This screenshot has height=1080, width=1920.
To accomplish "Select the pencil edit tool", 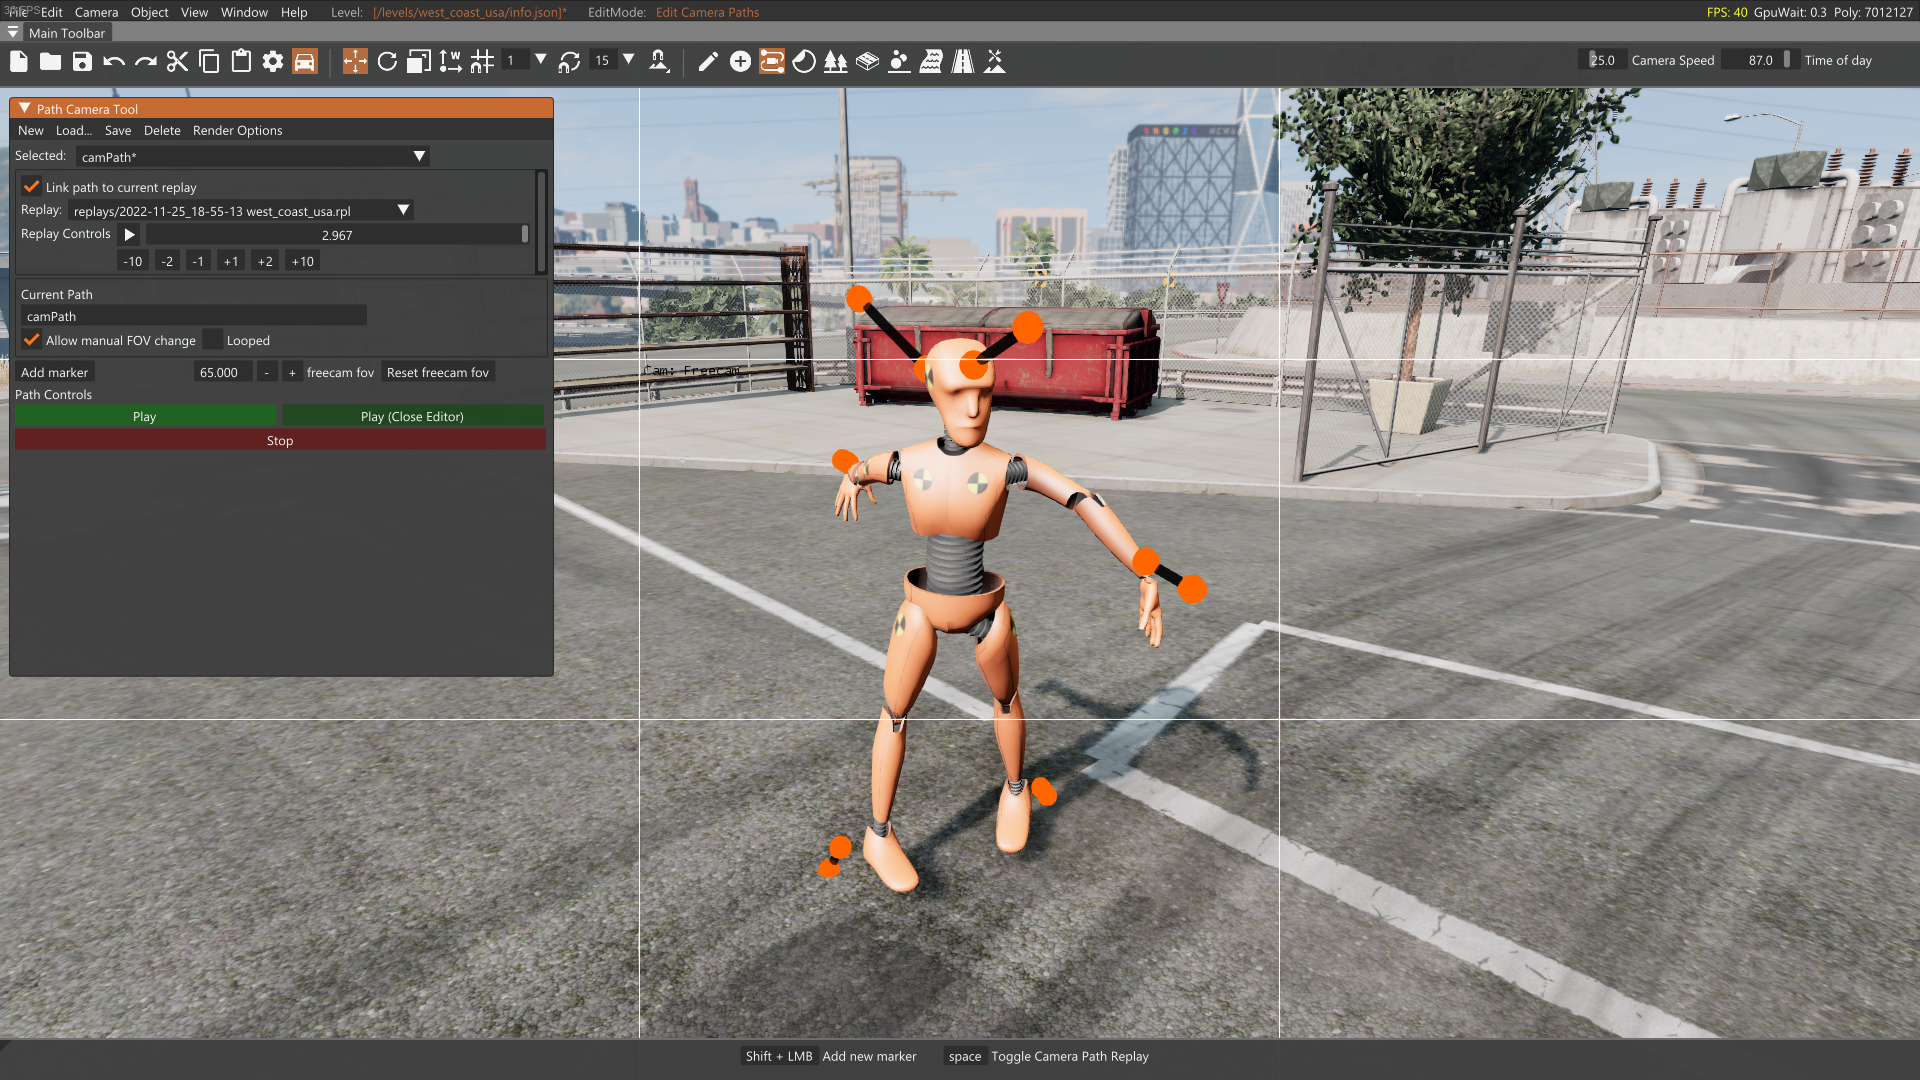I will click(x=708, y=61).
